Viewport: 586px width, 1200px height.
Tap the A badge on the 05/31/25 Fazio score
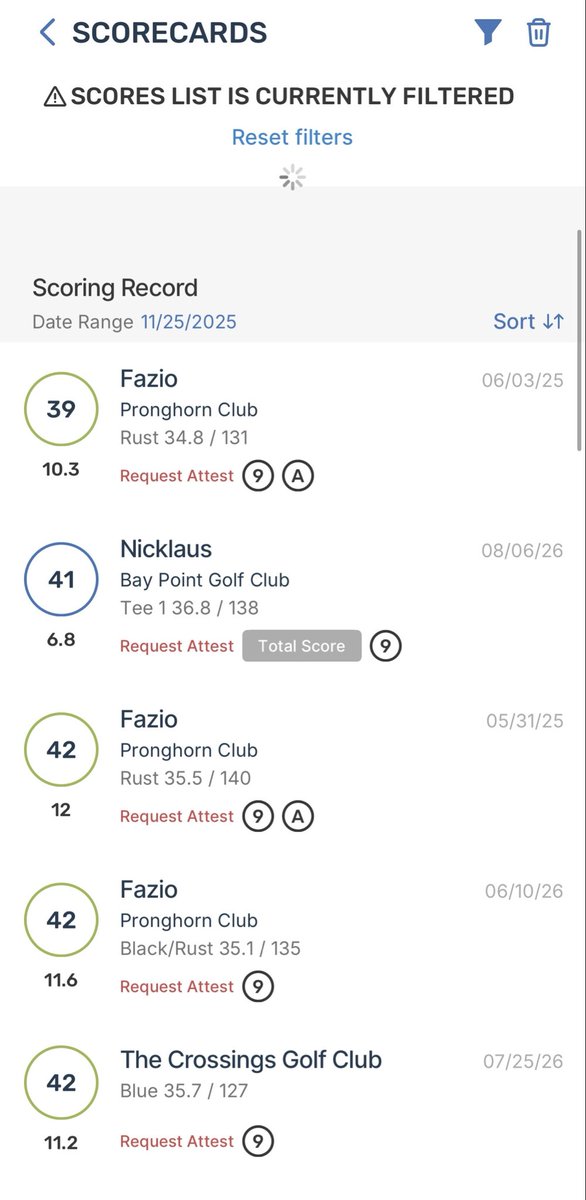click(298, 816)
